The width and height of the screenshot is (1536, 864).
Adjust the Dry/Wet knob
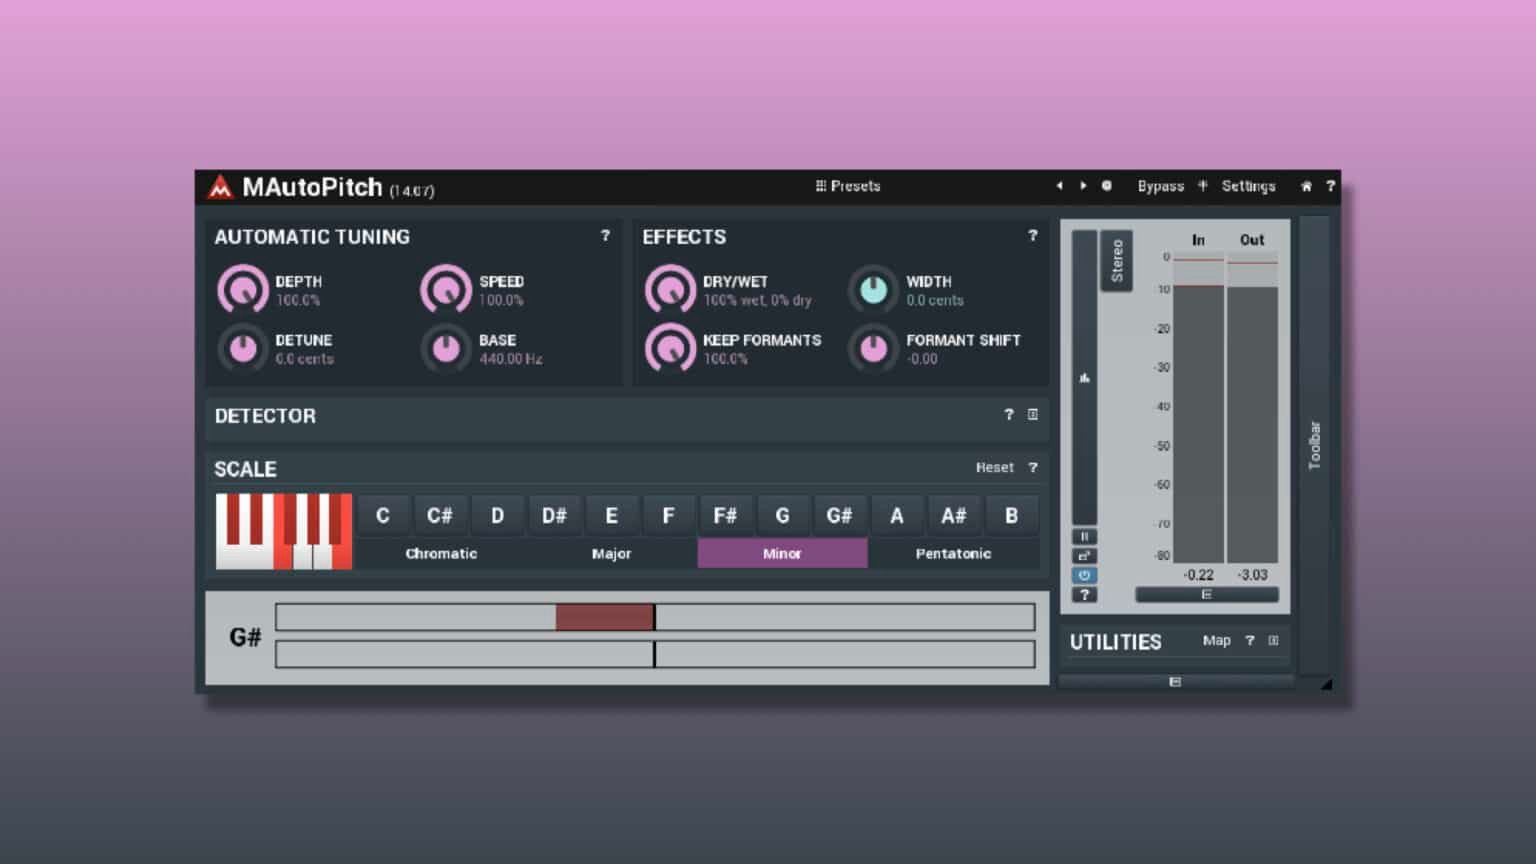tap(671, 289)
